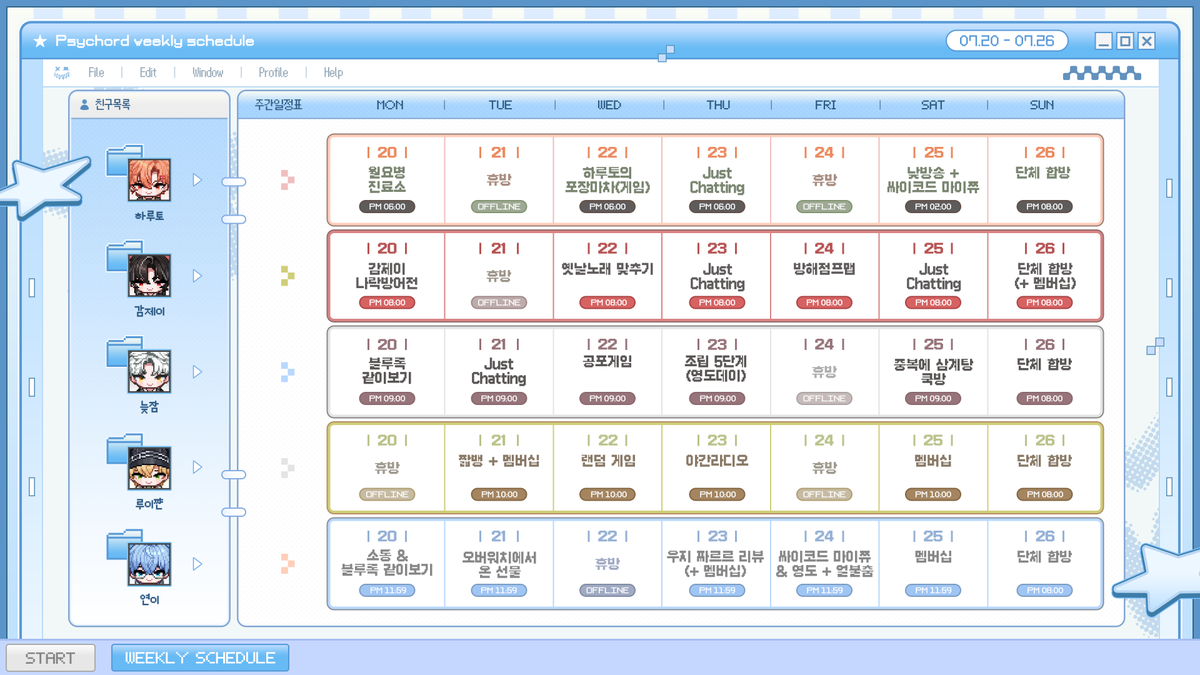Click the OFFLINE badge on 감제이's Tuesday
This screenshot has width=1200, height=675.
[x=499, y=303]
